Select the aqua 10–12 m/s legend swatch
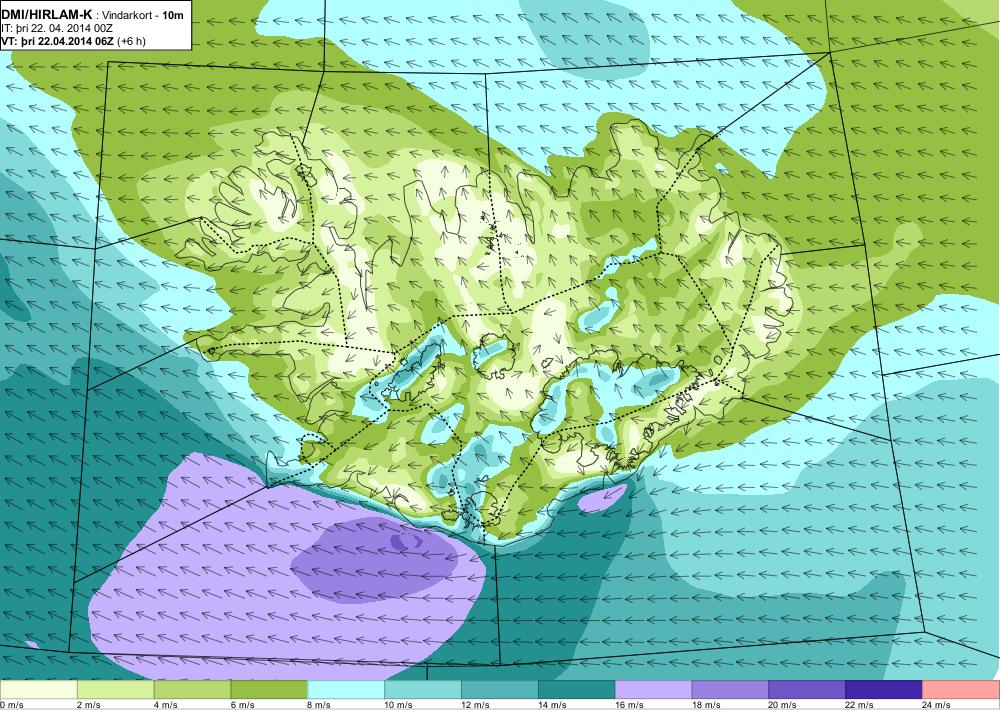The height and width of the screenshot is (710, 1000). pyautogui.click(x=423, y=690)
